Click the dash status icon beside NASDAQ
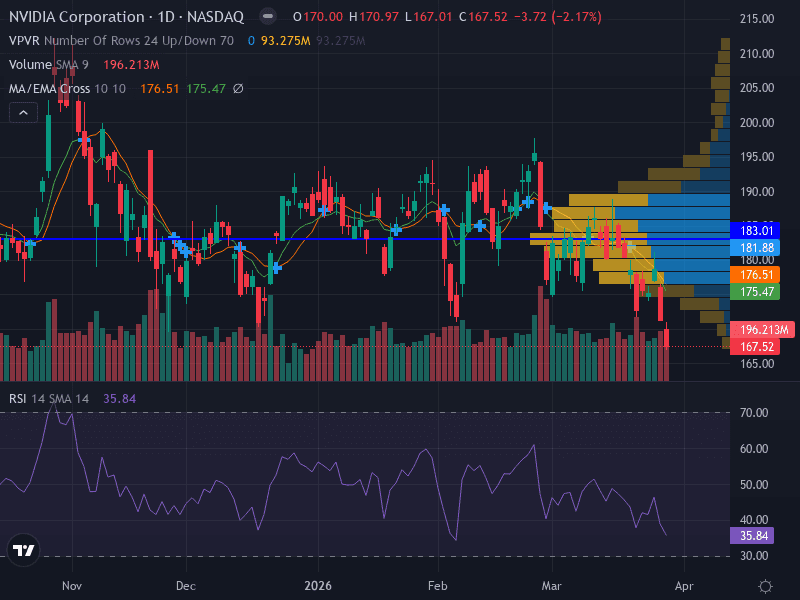 coord(267,16)
